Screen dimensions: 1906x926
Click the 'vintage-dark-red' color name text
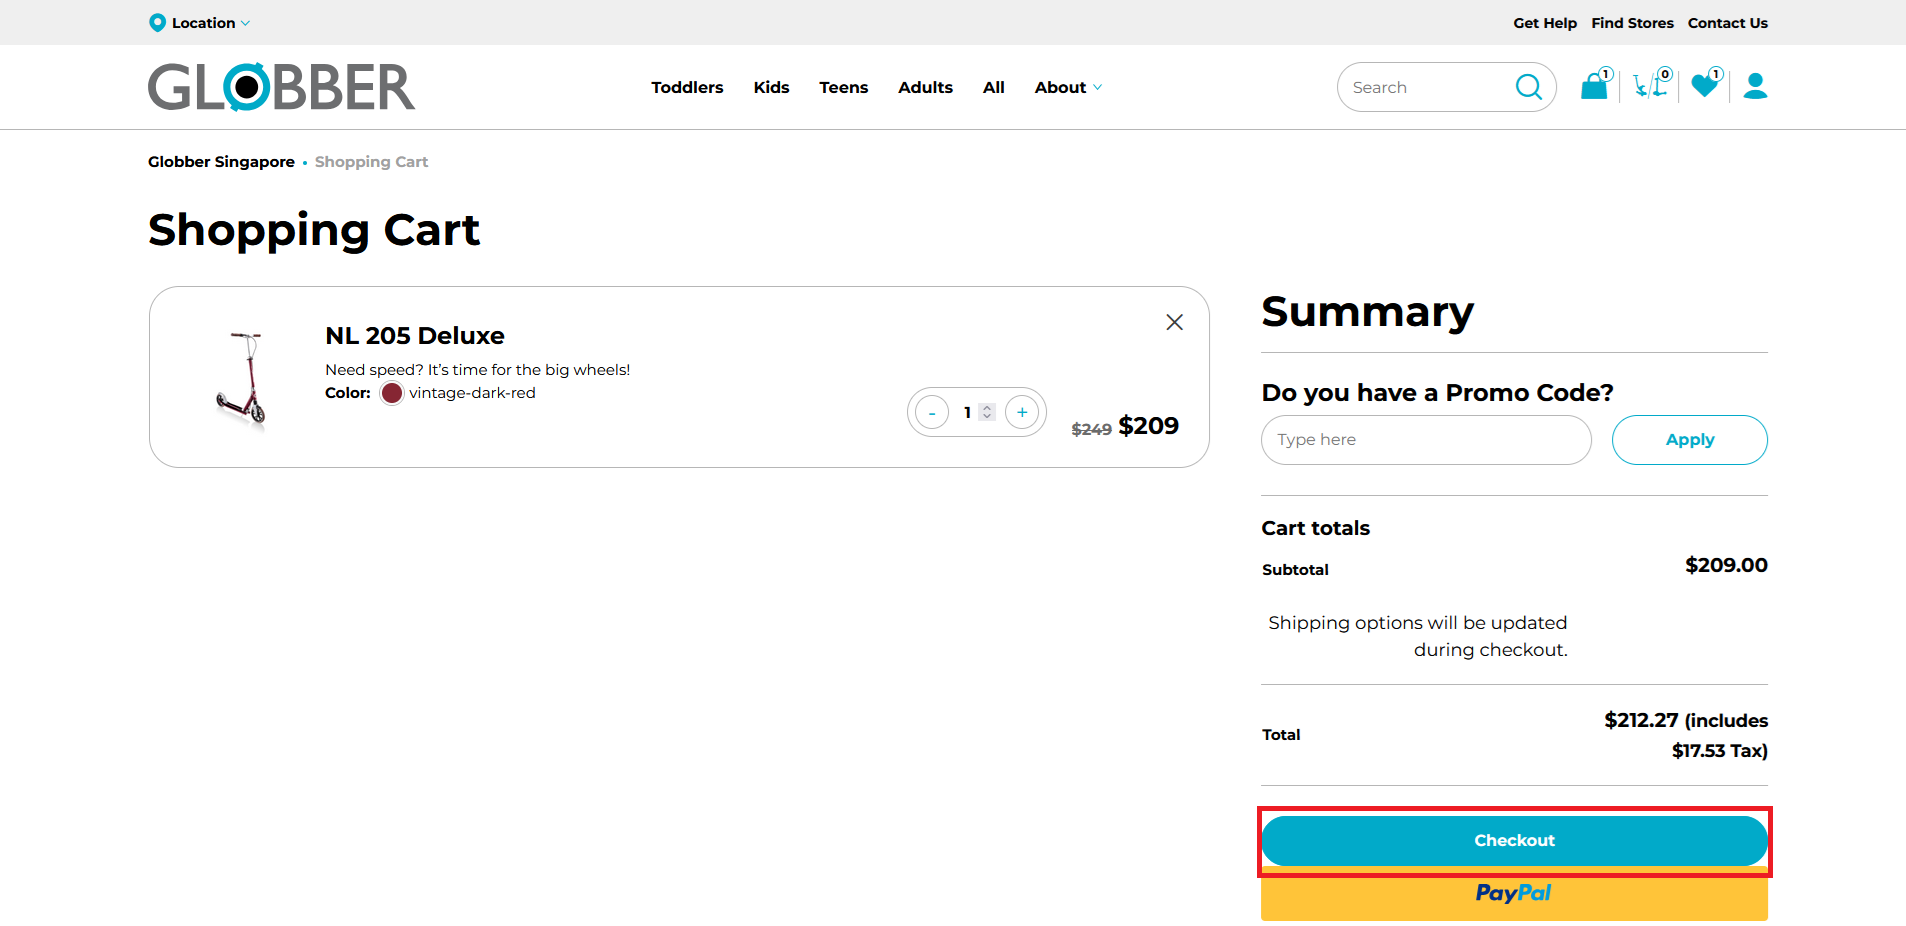[x=472, y=393]
